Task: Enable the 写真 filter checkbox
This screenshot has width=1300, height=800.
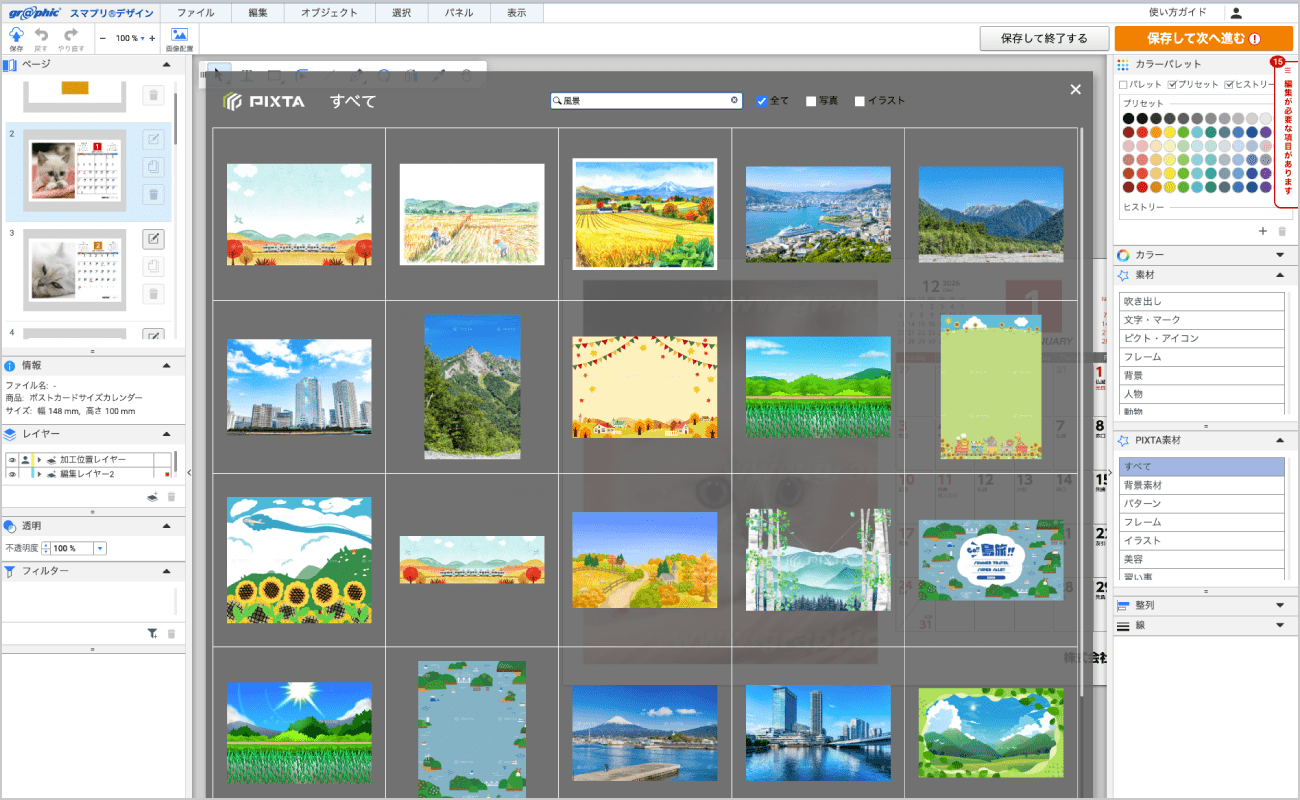Action: click(811, 101)
